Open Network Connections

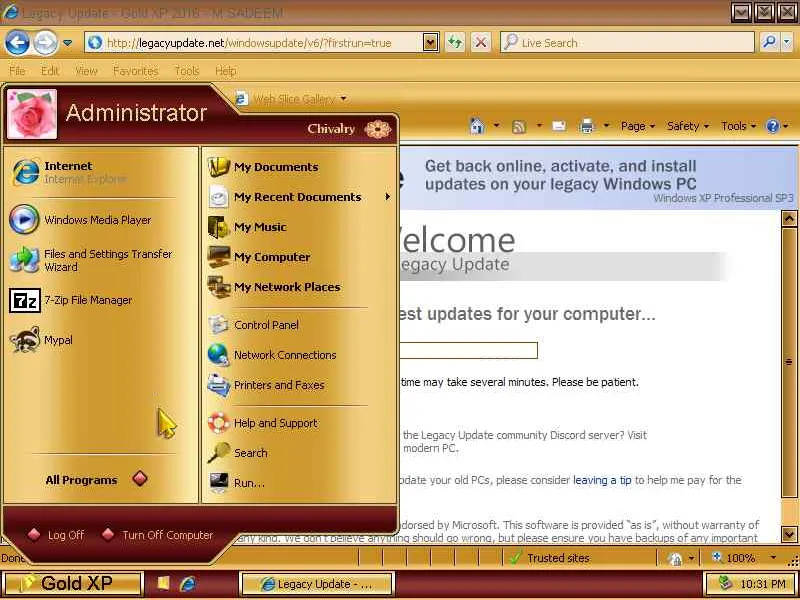pyautogui.click(x=300, y=355)
